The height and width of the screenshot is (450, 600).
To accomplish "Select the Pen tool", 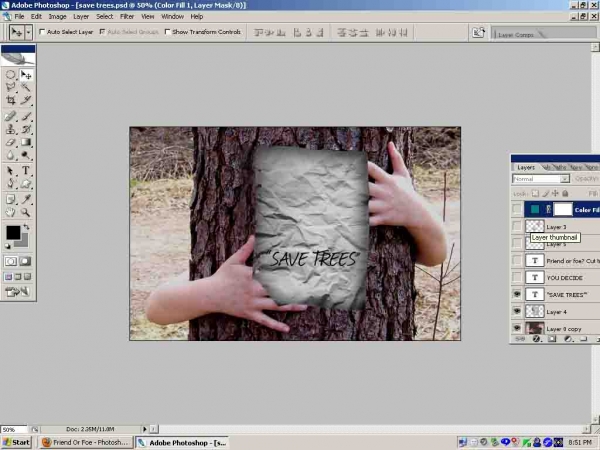I will (11, 184).
